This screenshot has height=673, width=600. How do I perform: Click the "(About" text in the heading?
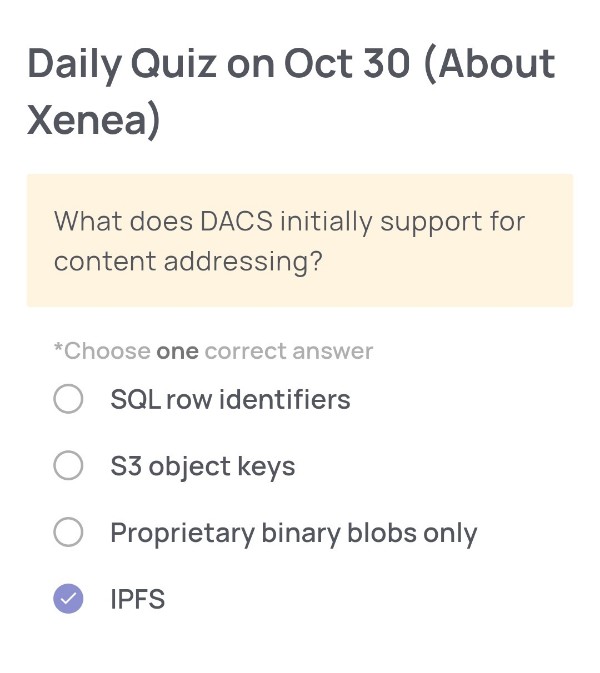click(488, 64)
